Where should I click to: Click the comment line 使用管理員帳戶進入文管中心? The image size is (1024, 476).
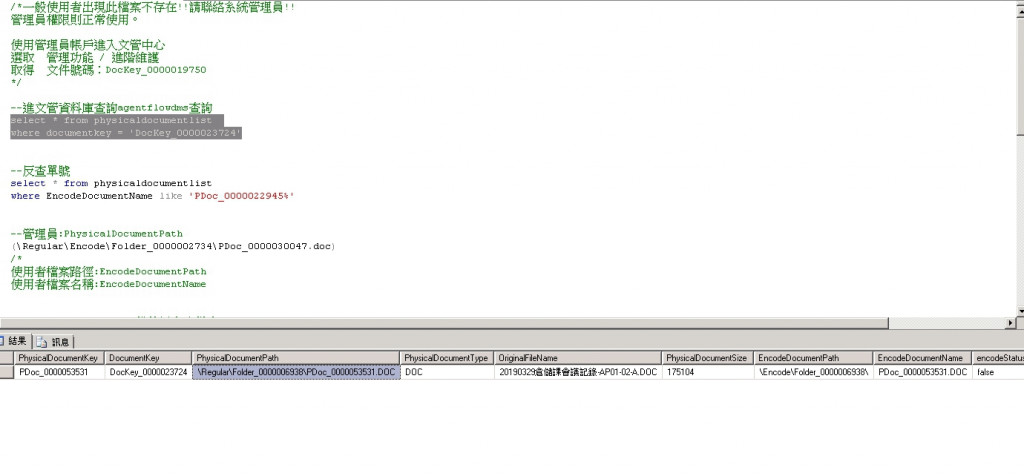(x=88, y=45)
